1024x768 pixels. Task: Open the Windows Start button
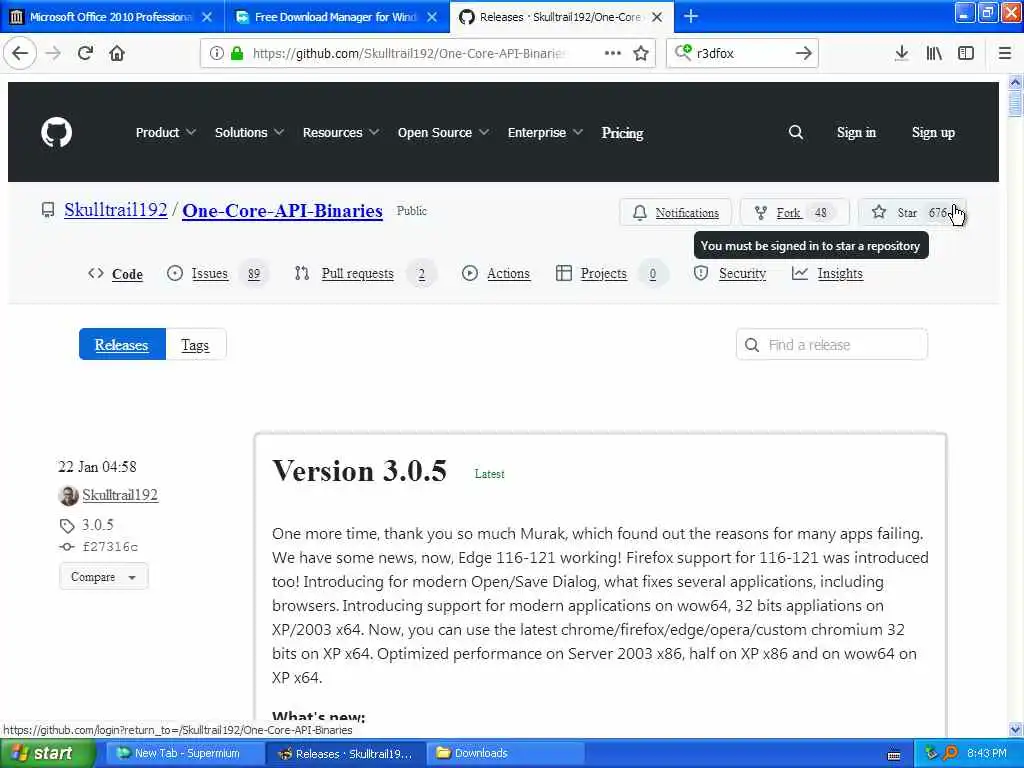[x=47, y=754]
